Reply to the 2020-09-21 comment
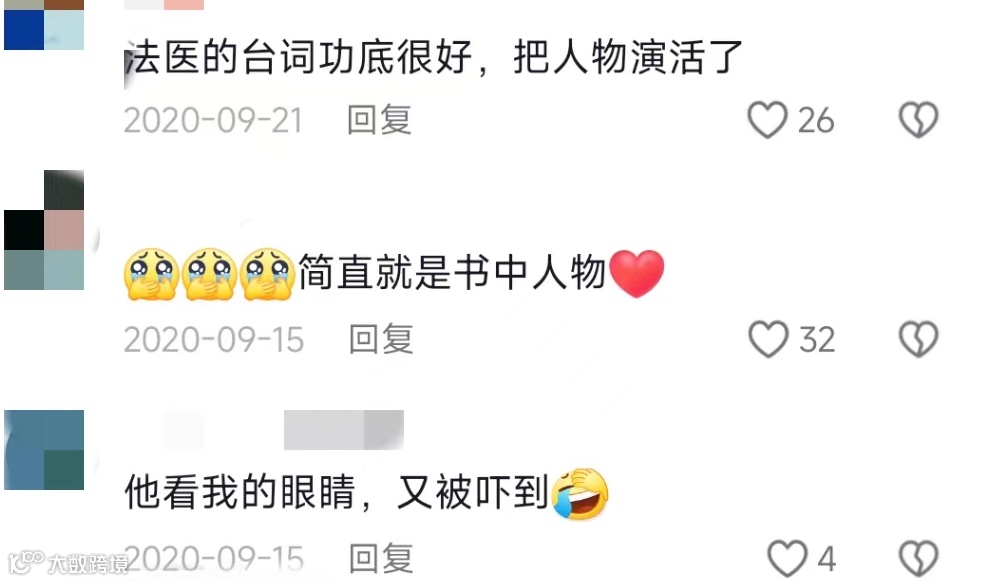This screenshot has width=984, height=582. [380, 119]
